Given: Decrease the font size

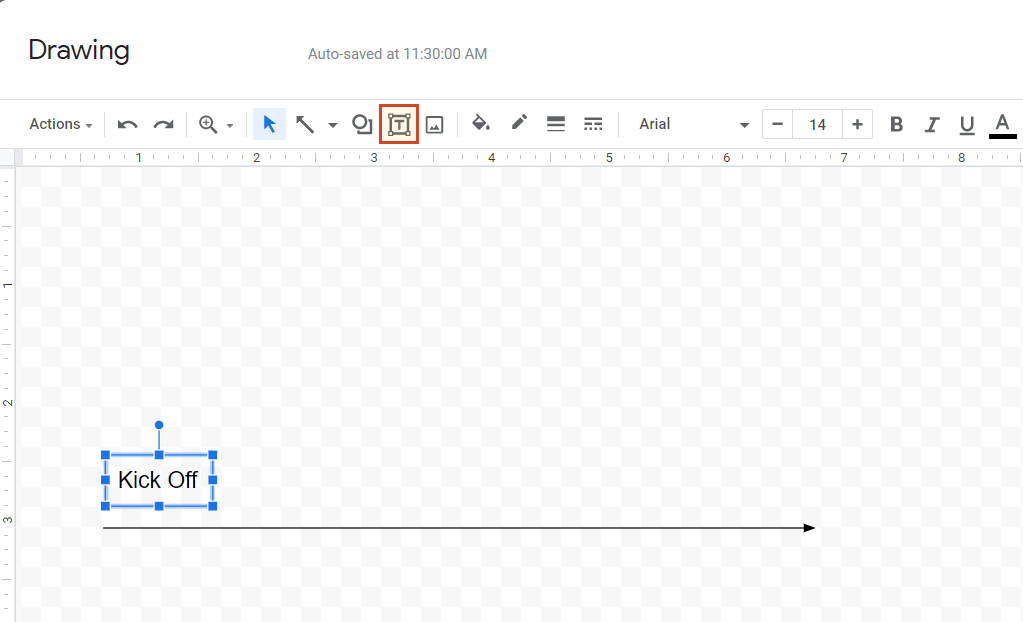Looking at the screenshot, I should (x=777, y=124).
